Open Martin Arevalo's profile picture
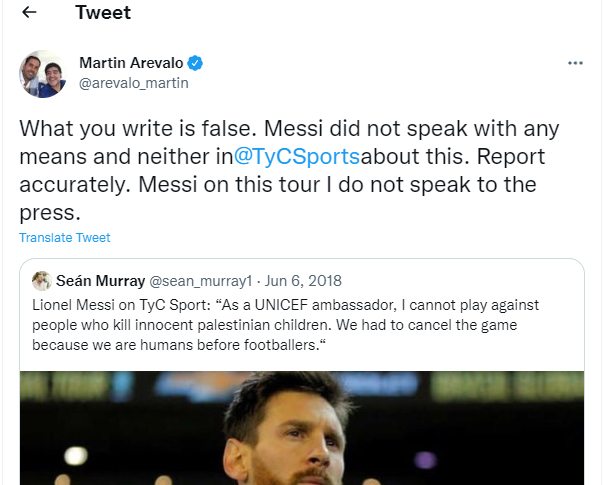This screenshot has width=603, height=485. pos(42,74)
